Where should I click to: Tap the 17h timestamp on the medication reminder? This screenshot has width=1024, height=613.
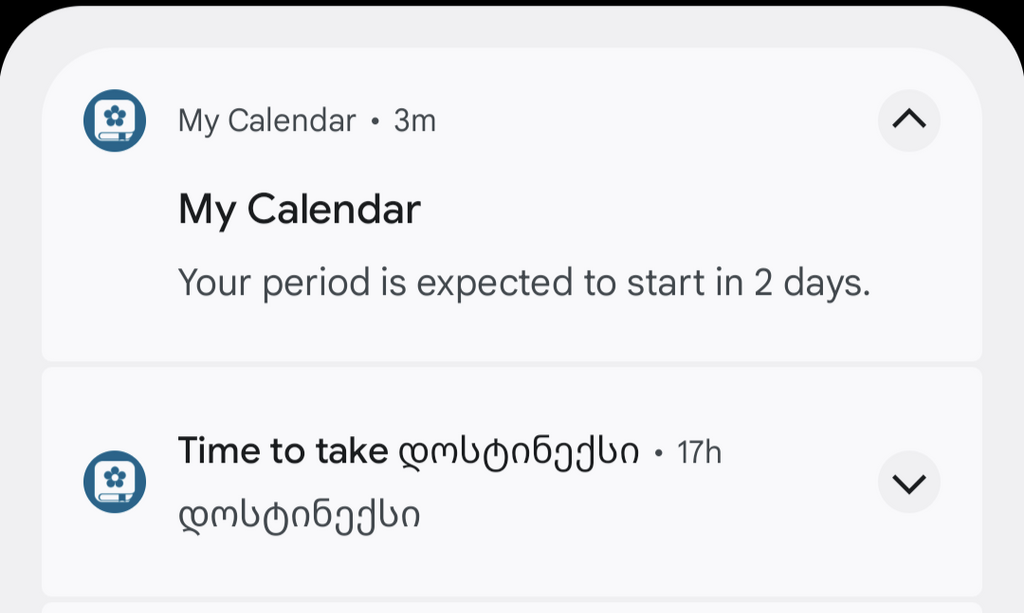(699, 452)
